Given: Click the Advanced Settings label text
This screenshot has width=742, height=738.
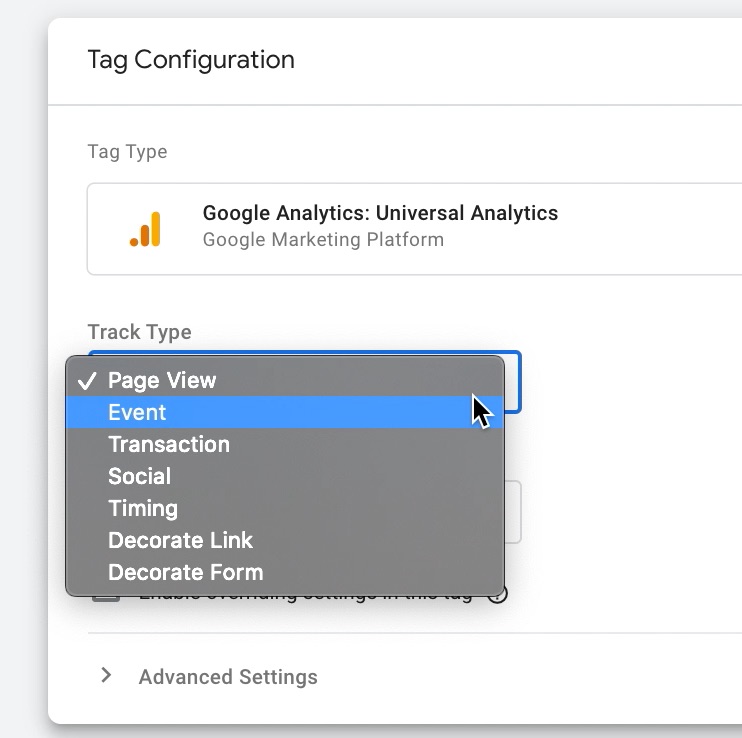Looking at the screenshot, I should tap(228, 677).
